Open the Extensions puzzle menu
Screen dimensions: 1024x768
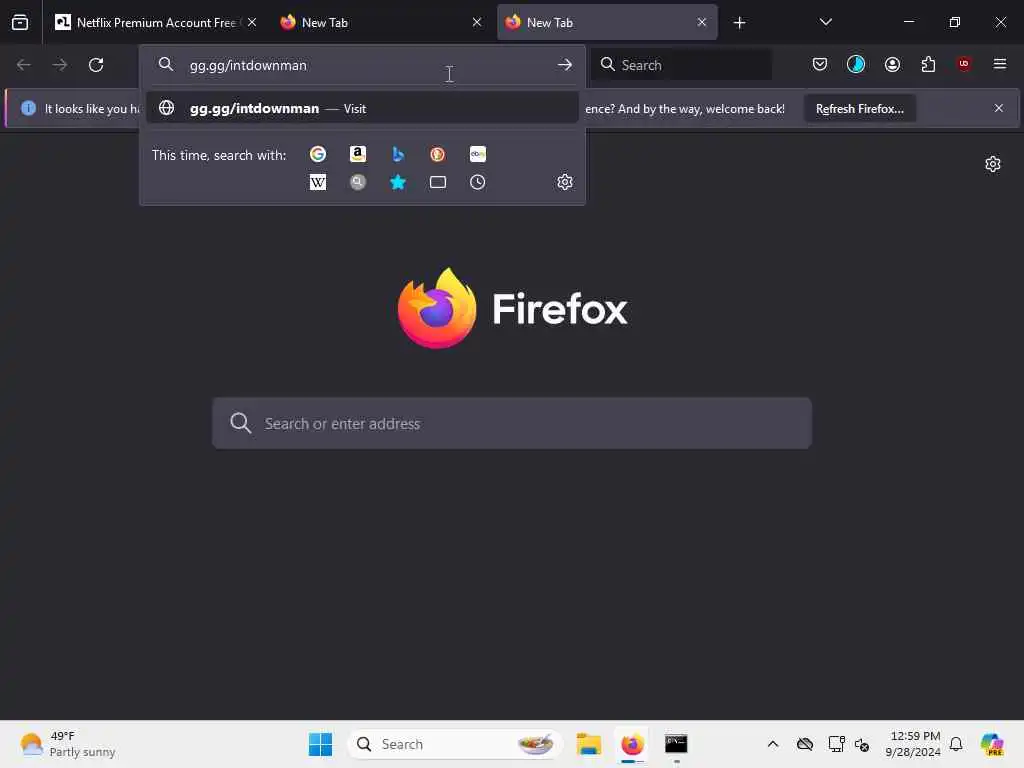point(928,64)
